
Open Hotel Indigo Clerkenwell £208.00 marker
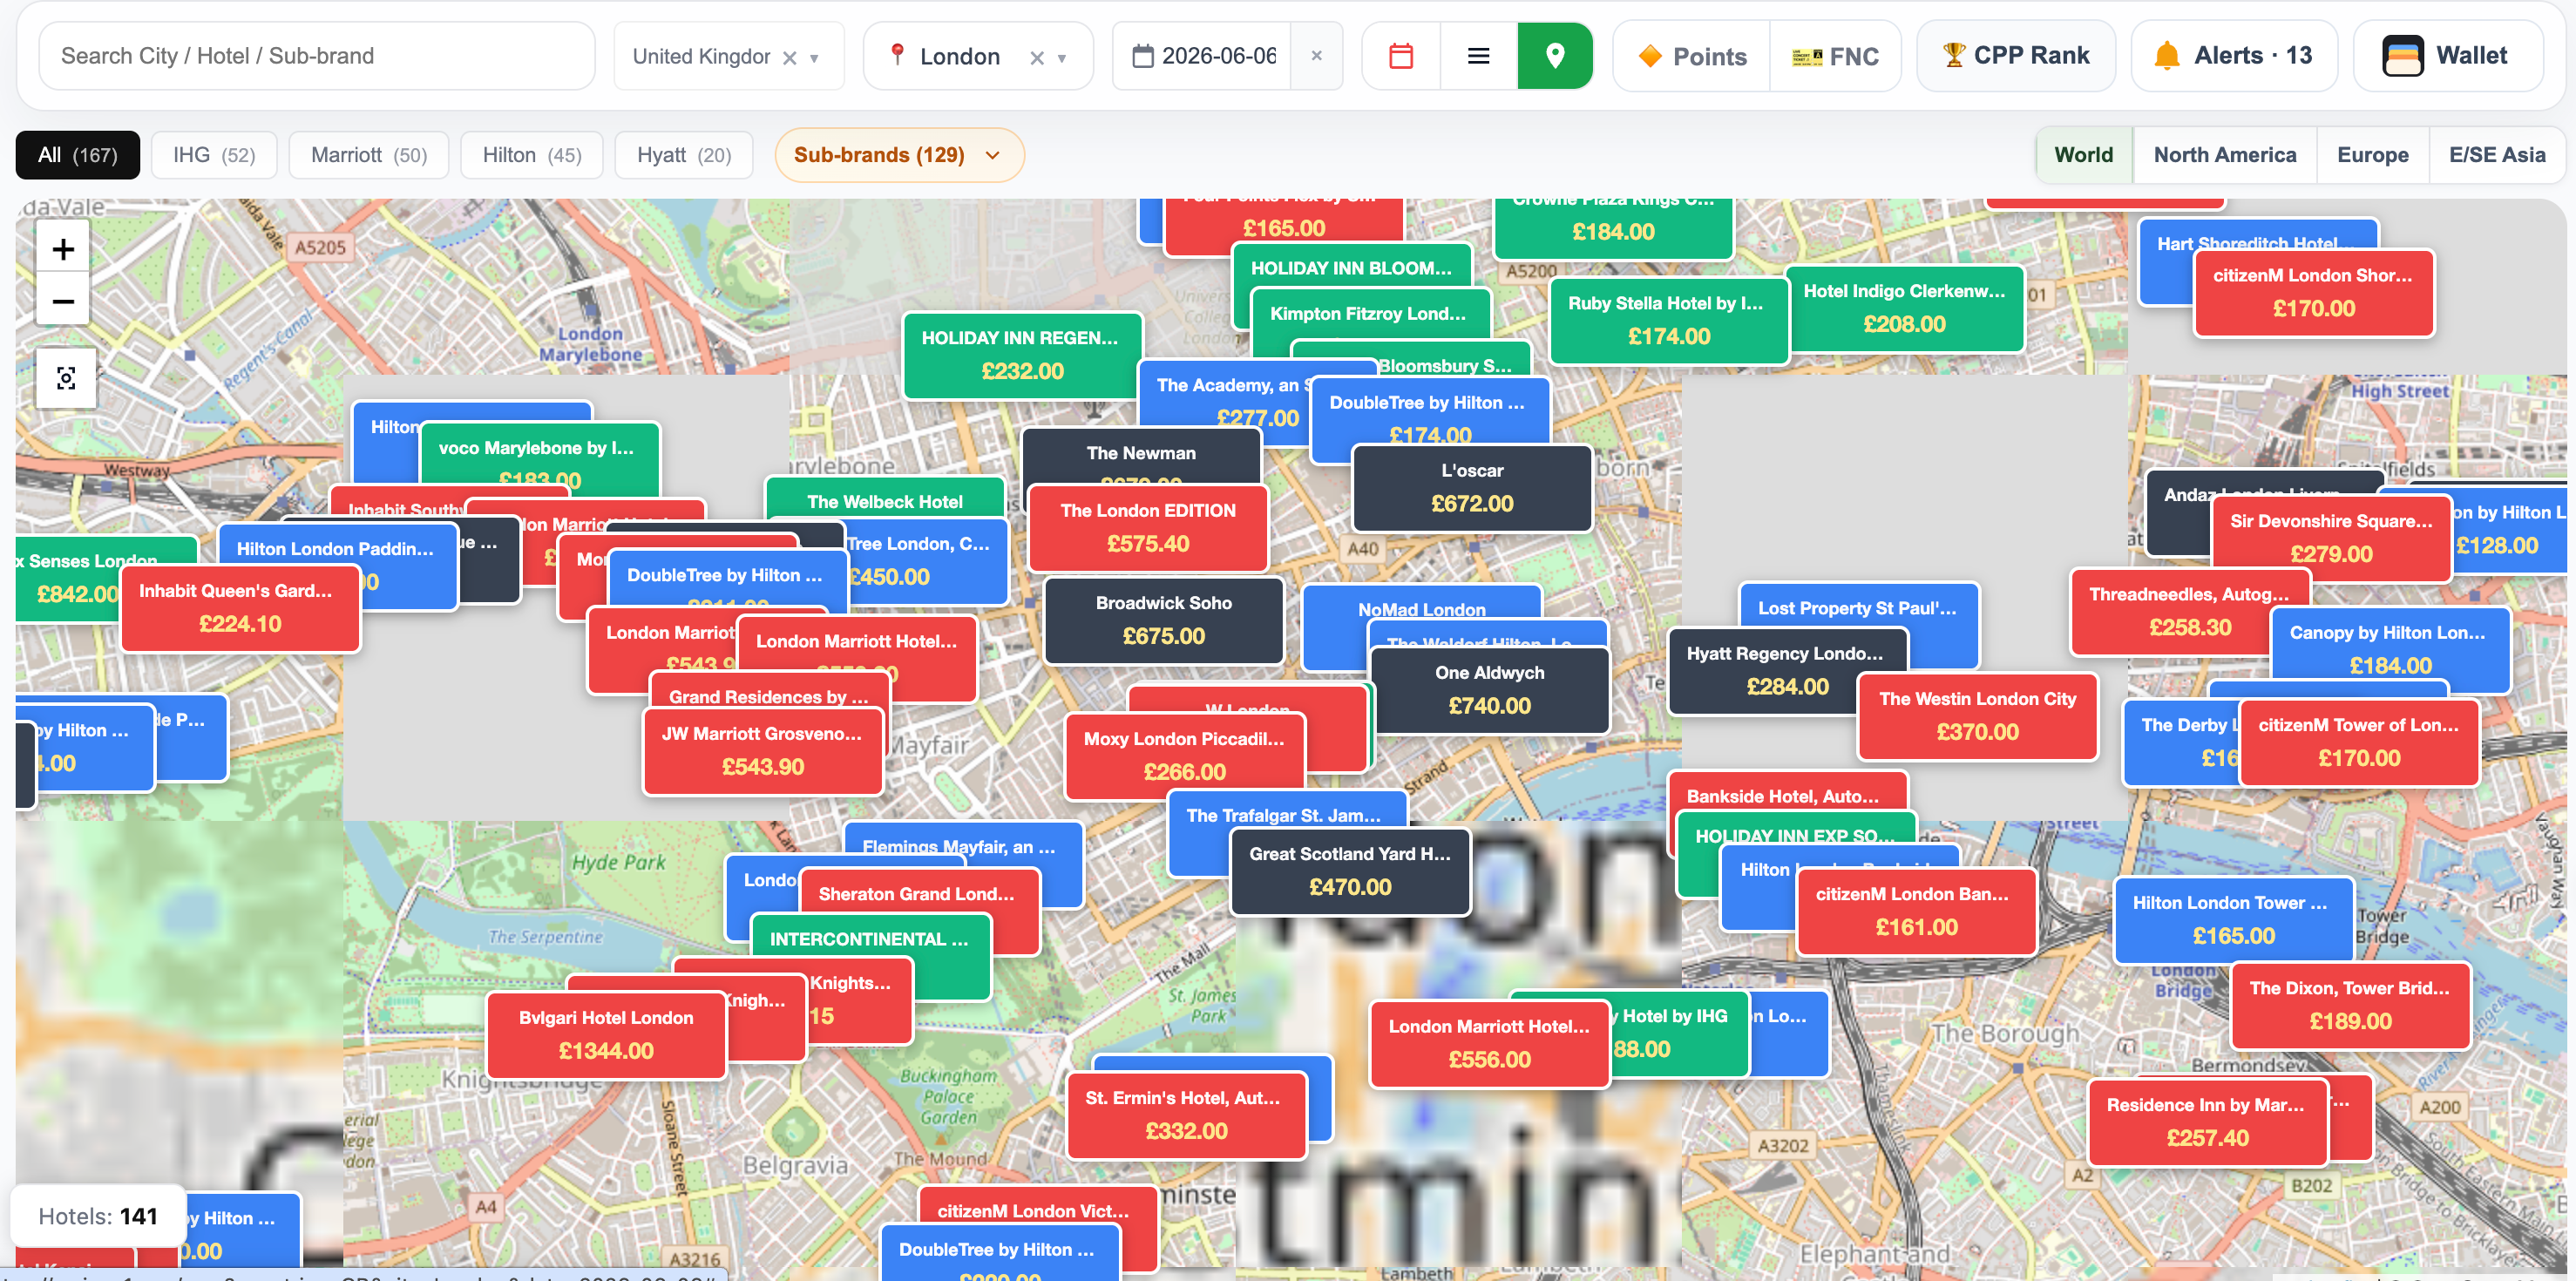click(1904, 308)
